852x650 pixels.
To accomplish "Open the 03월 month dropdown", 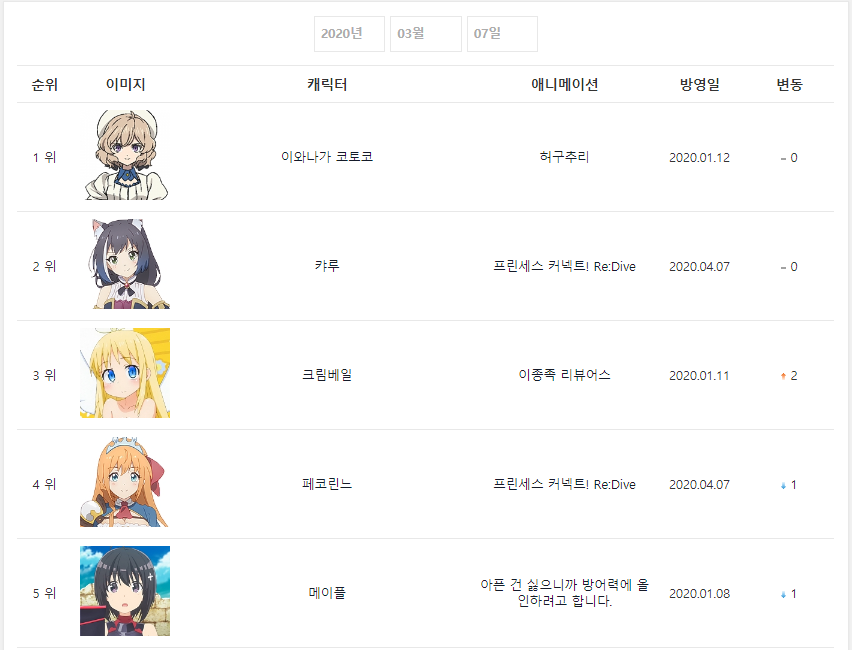I will 425,34.
